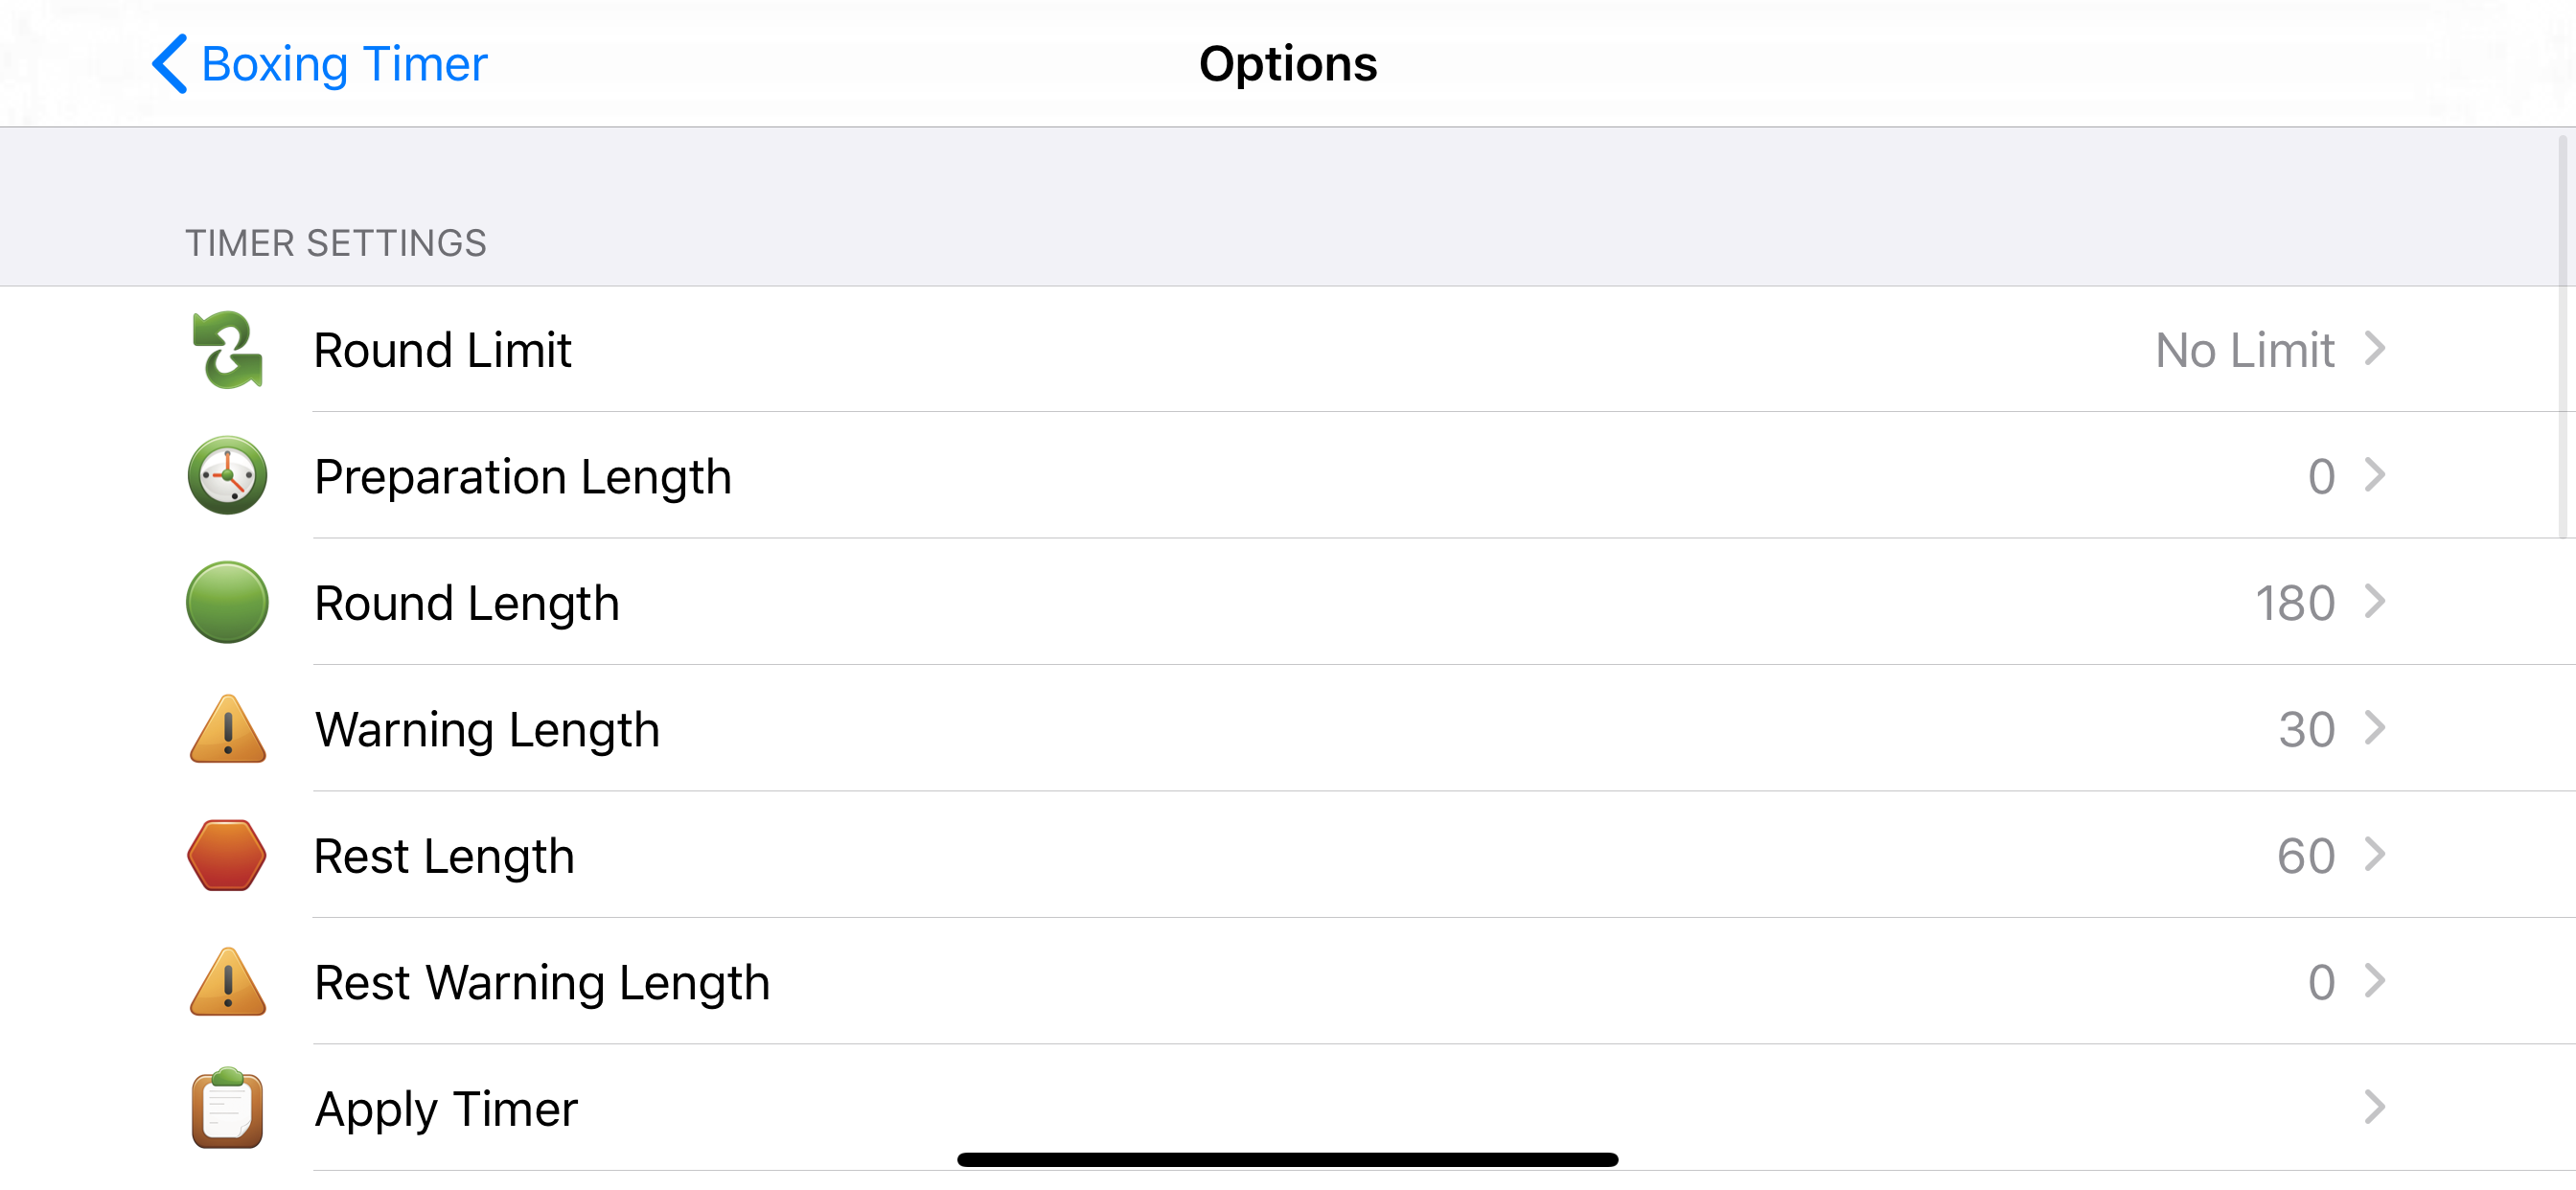2576x1190 pixels.
Task: Expand Warning Length with its right chevron
Action: tap(2374, 728)
